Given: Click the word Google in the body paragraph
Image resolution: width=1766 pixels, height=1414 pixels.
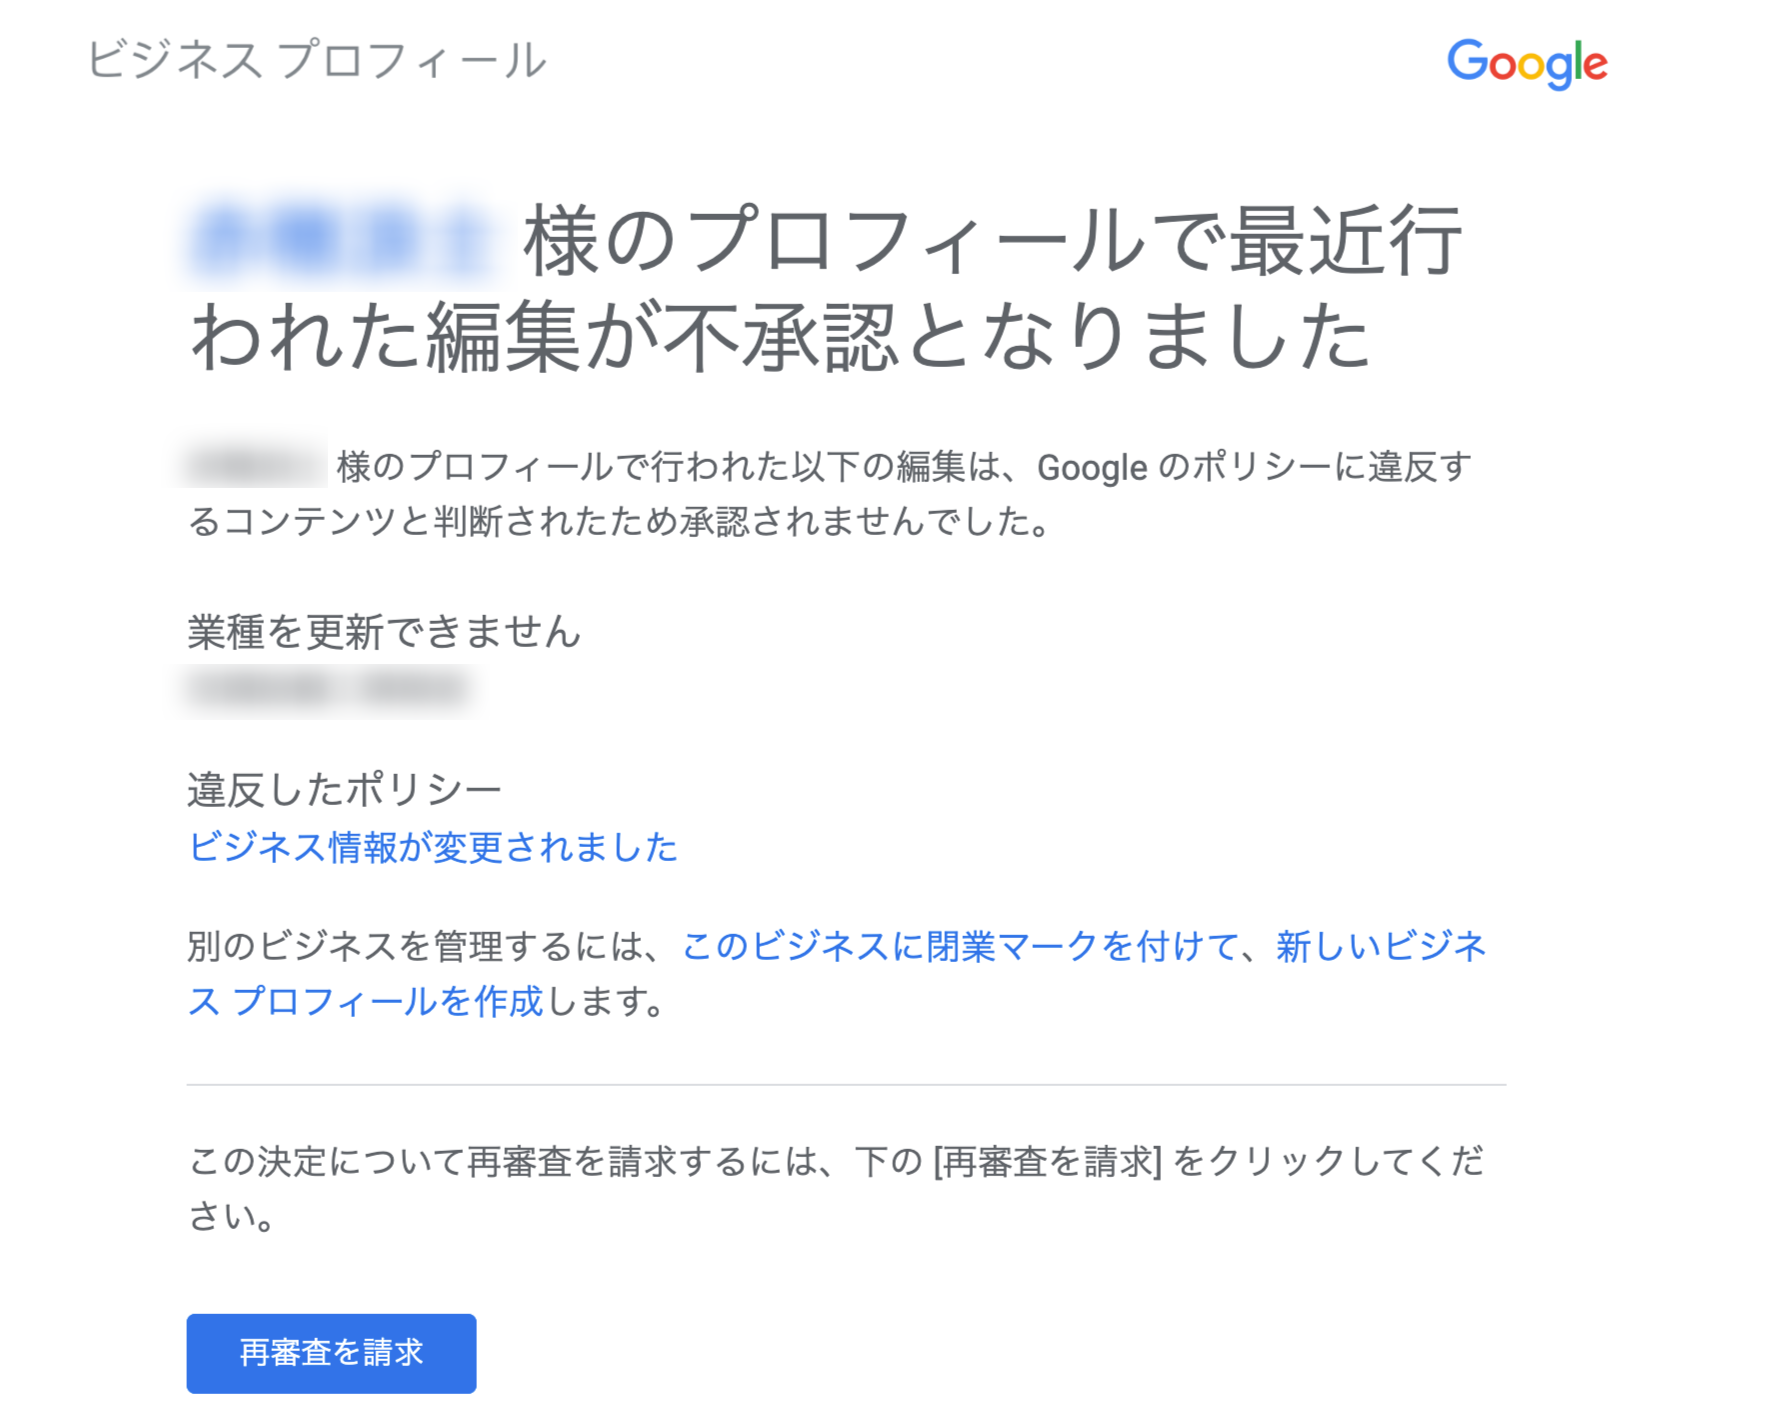Looking at the screenshot, I should tap(1092, 467).
